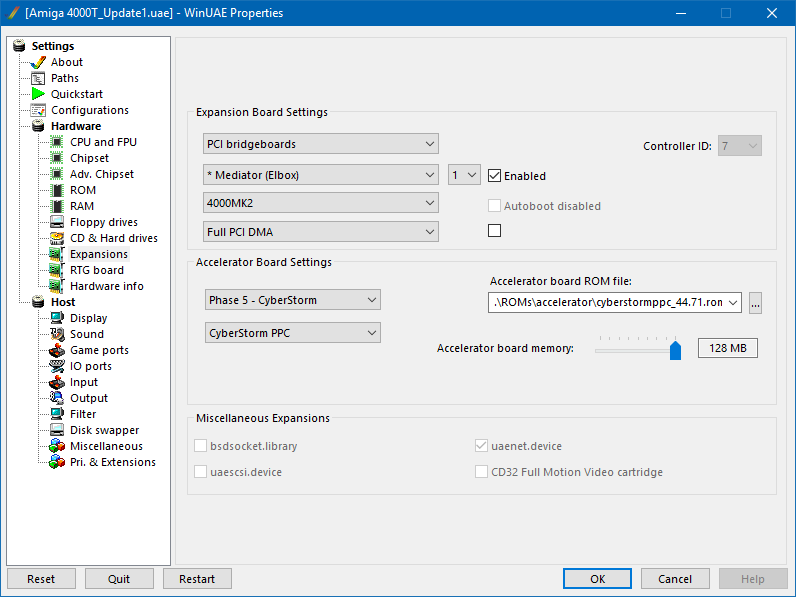796x597 pixels.
Task: Open the Sound speaker icon
Action: point(58,334)
